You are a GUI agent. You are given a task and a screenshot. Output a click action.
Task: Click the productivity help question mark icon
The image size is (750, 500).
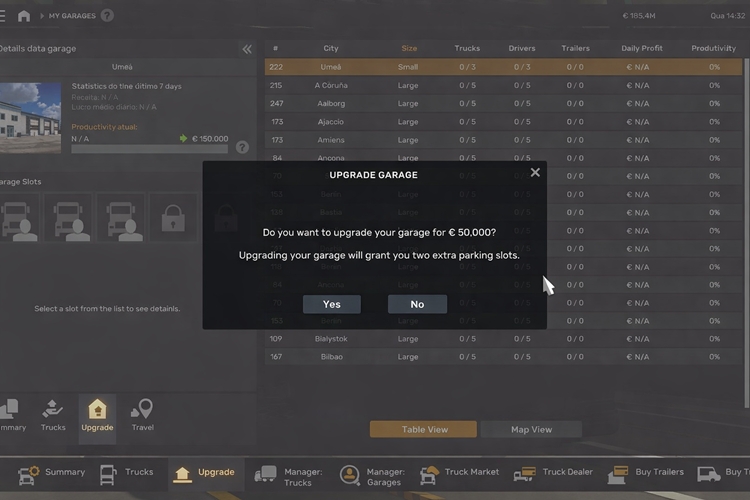(x=242, y=147)
